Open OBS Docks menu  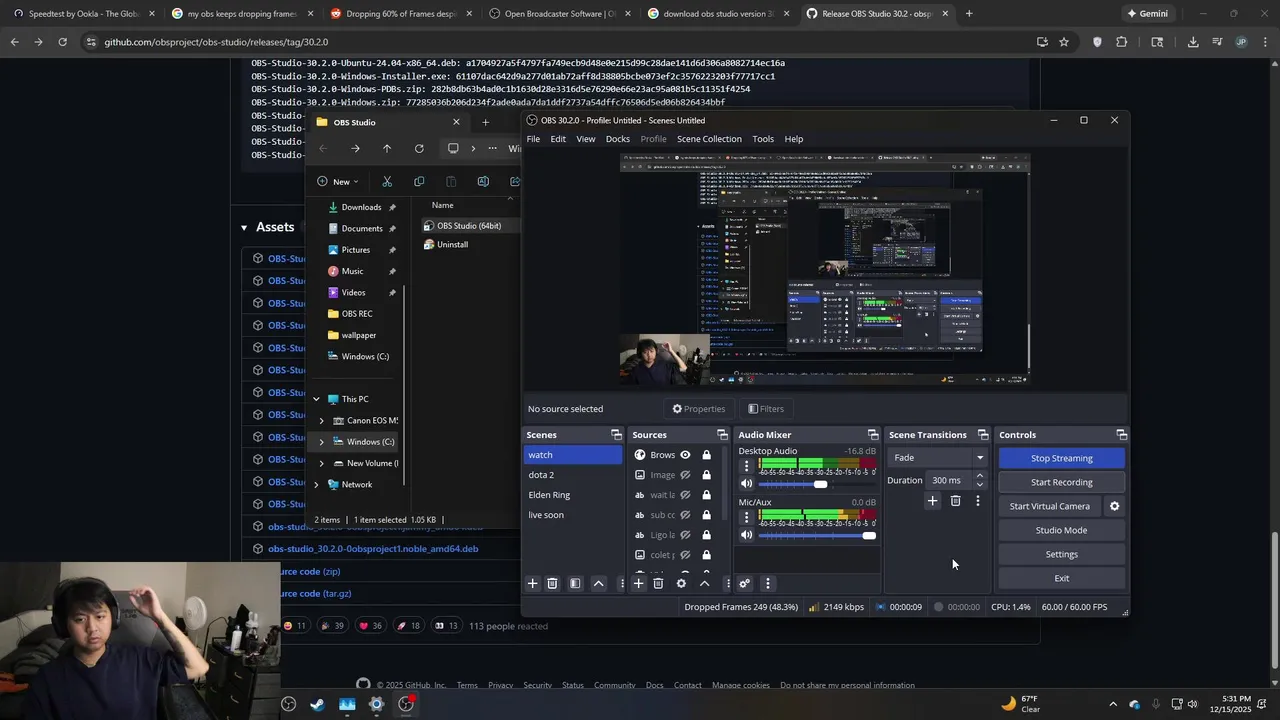(618, 139)
